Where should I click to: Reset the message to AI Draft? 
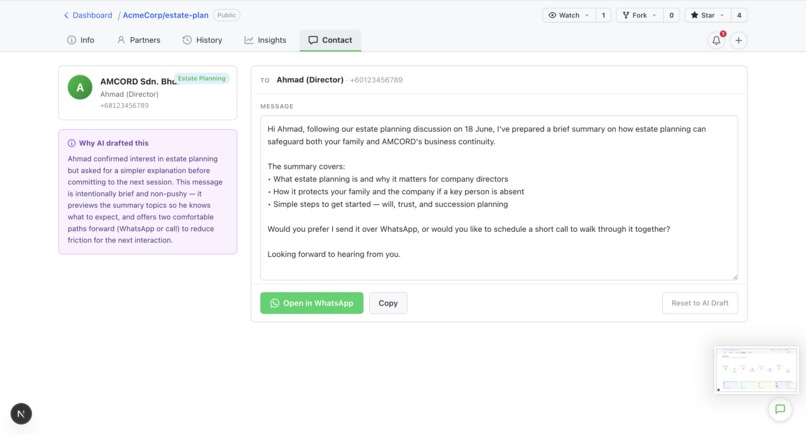click(700, 303)
